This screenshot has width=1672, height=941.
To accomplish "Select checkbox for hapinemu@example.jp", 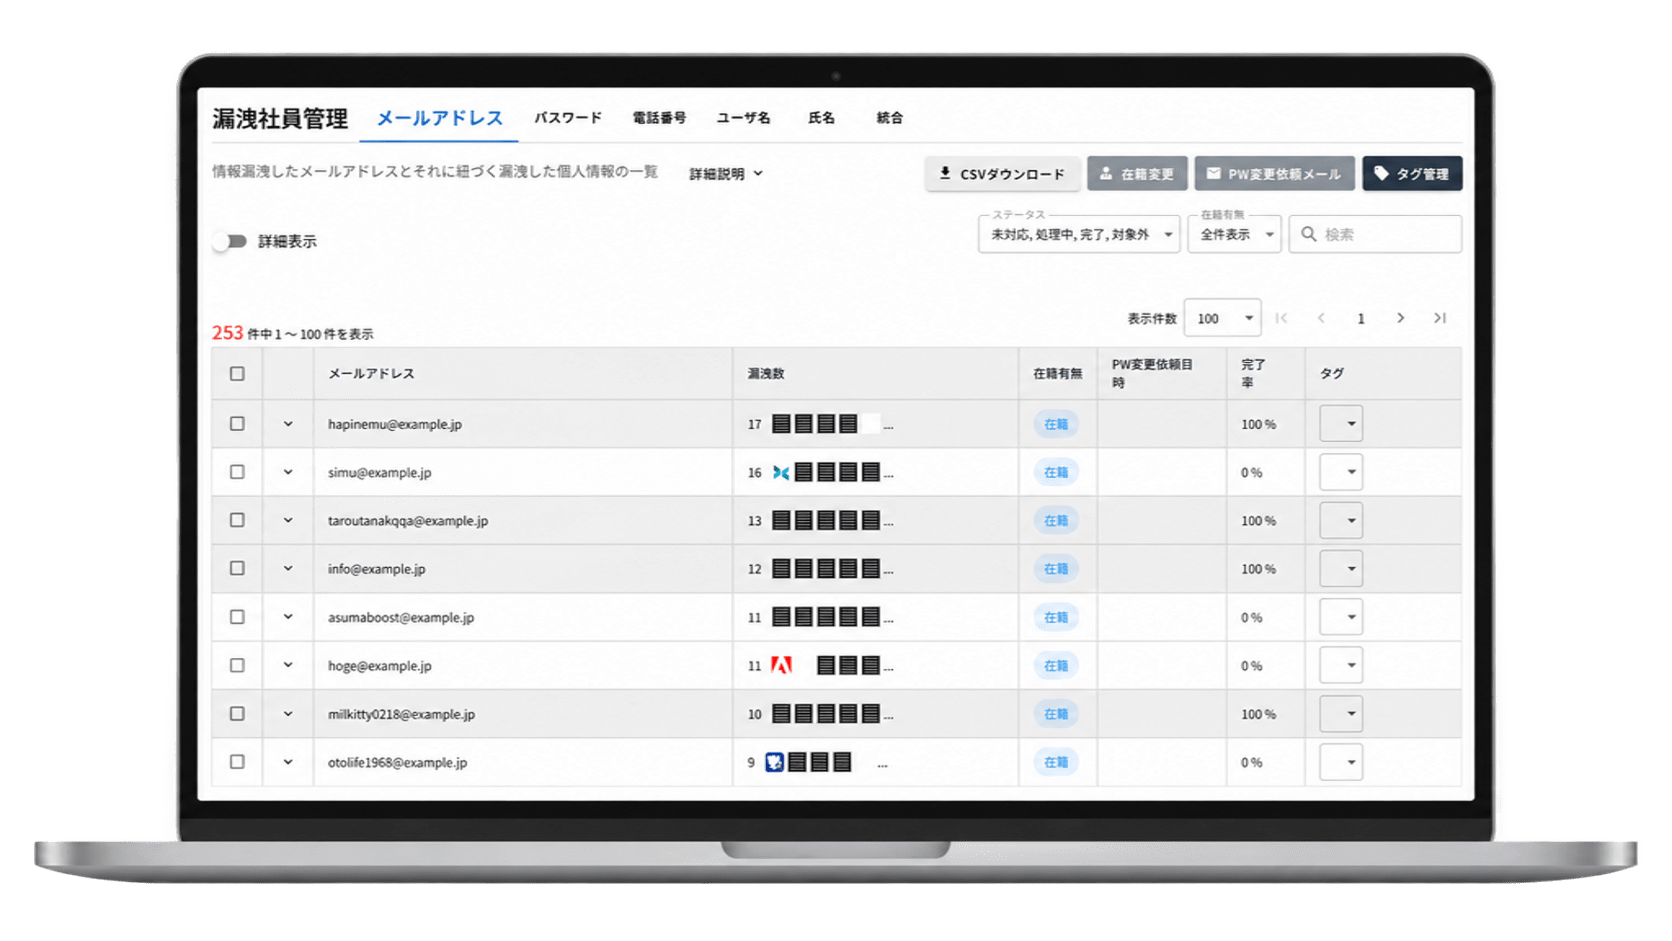I will tap(237, 424).
